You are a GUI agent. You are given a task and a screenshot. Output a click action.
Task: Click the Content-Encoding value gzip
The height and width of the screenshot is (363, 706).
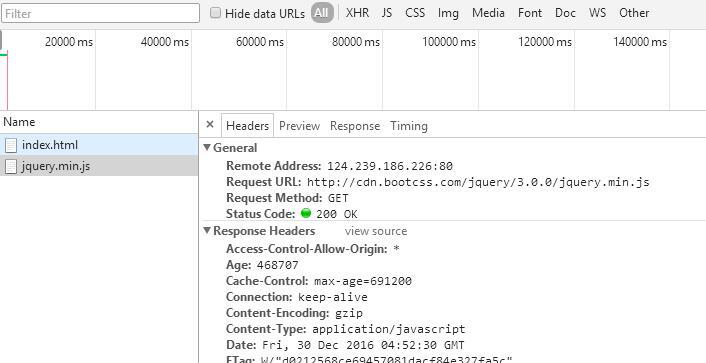point(349,313)
